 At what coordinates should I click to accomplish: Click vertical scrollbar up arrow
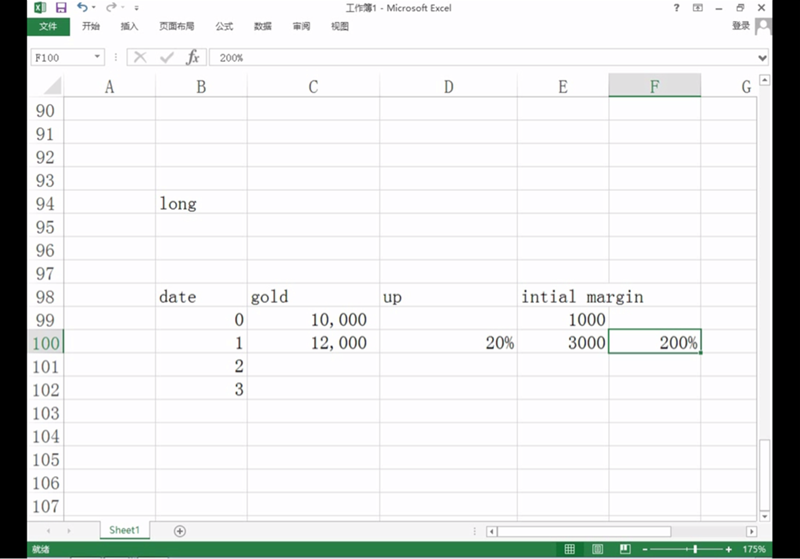pos(764,80)
